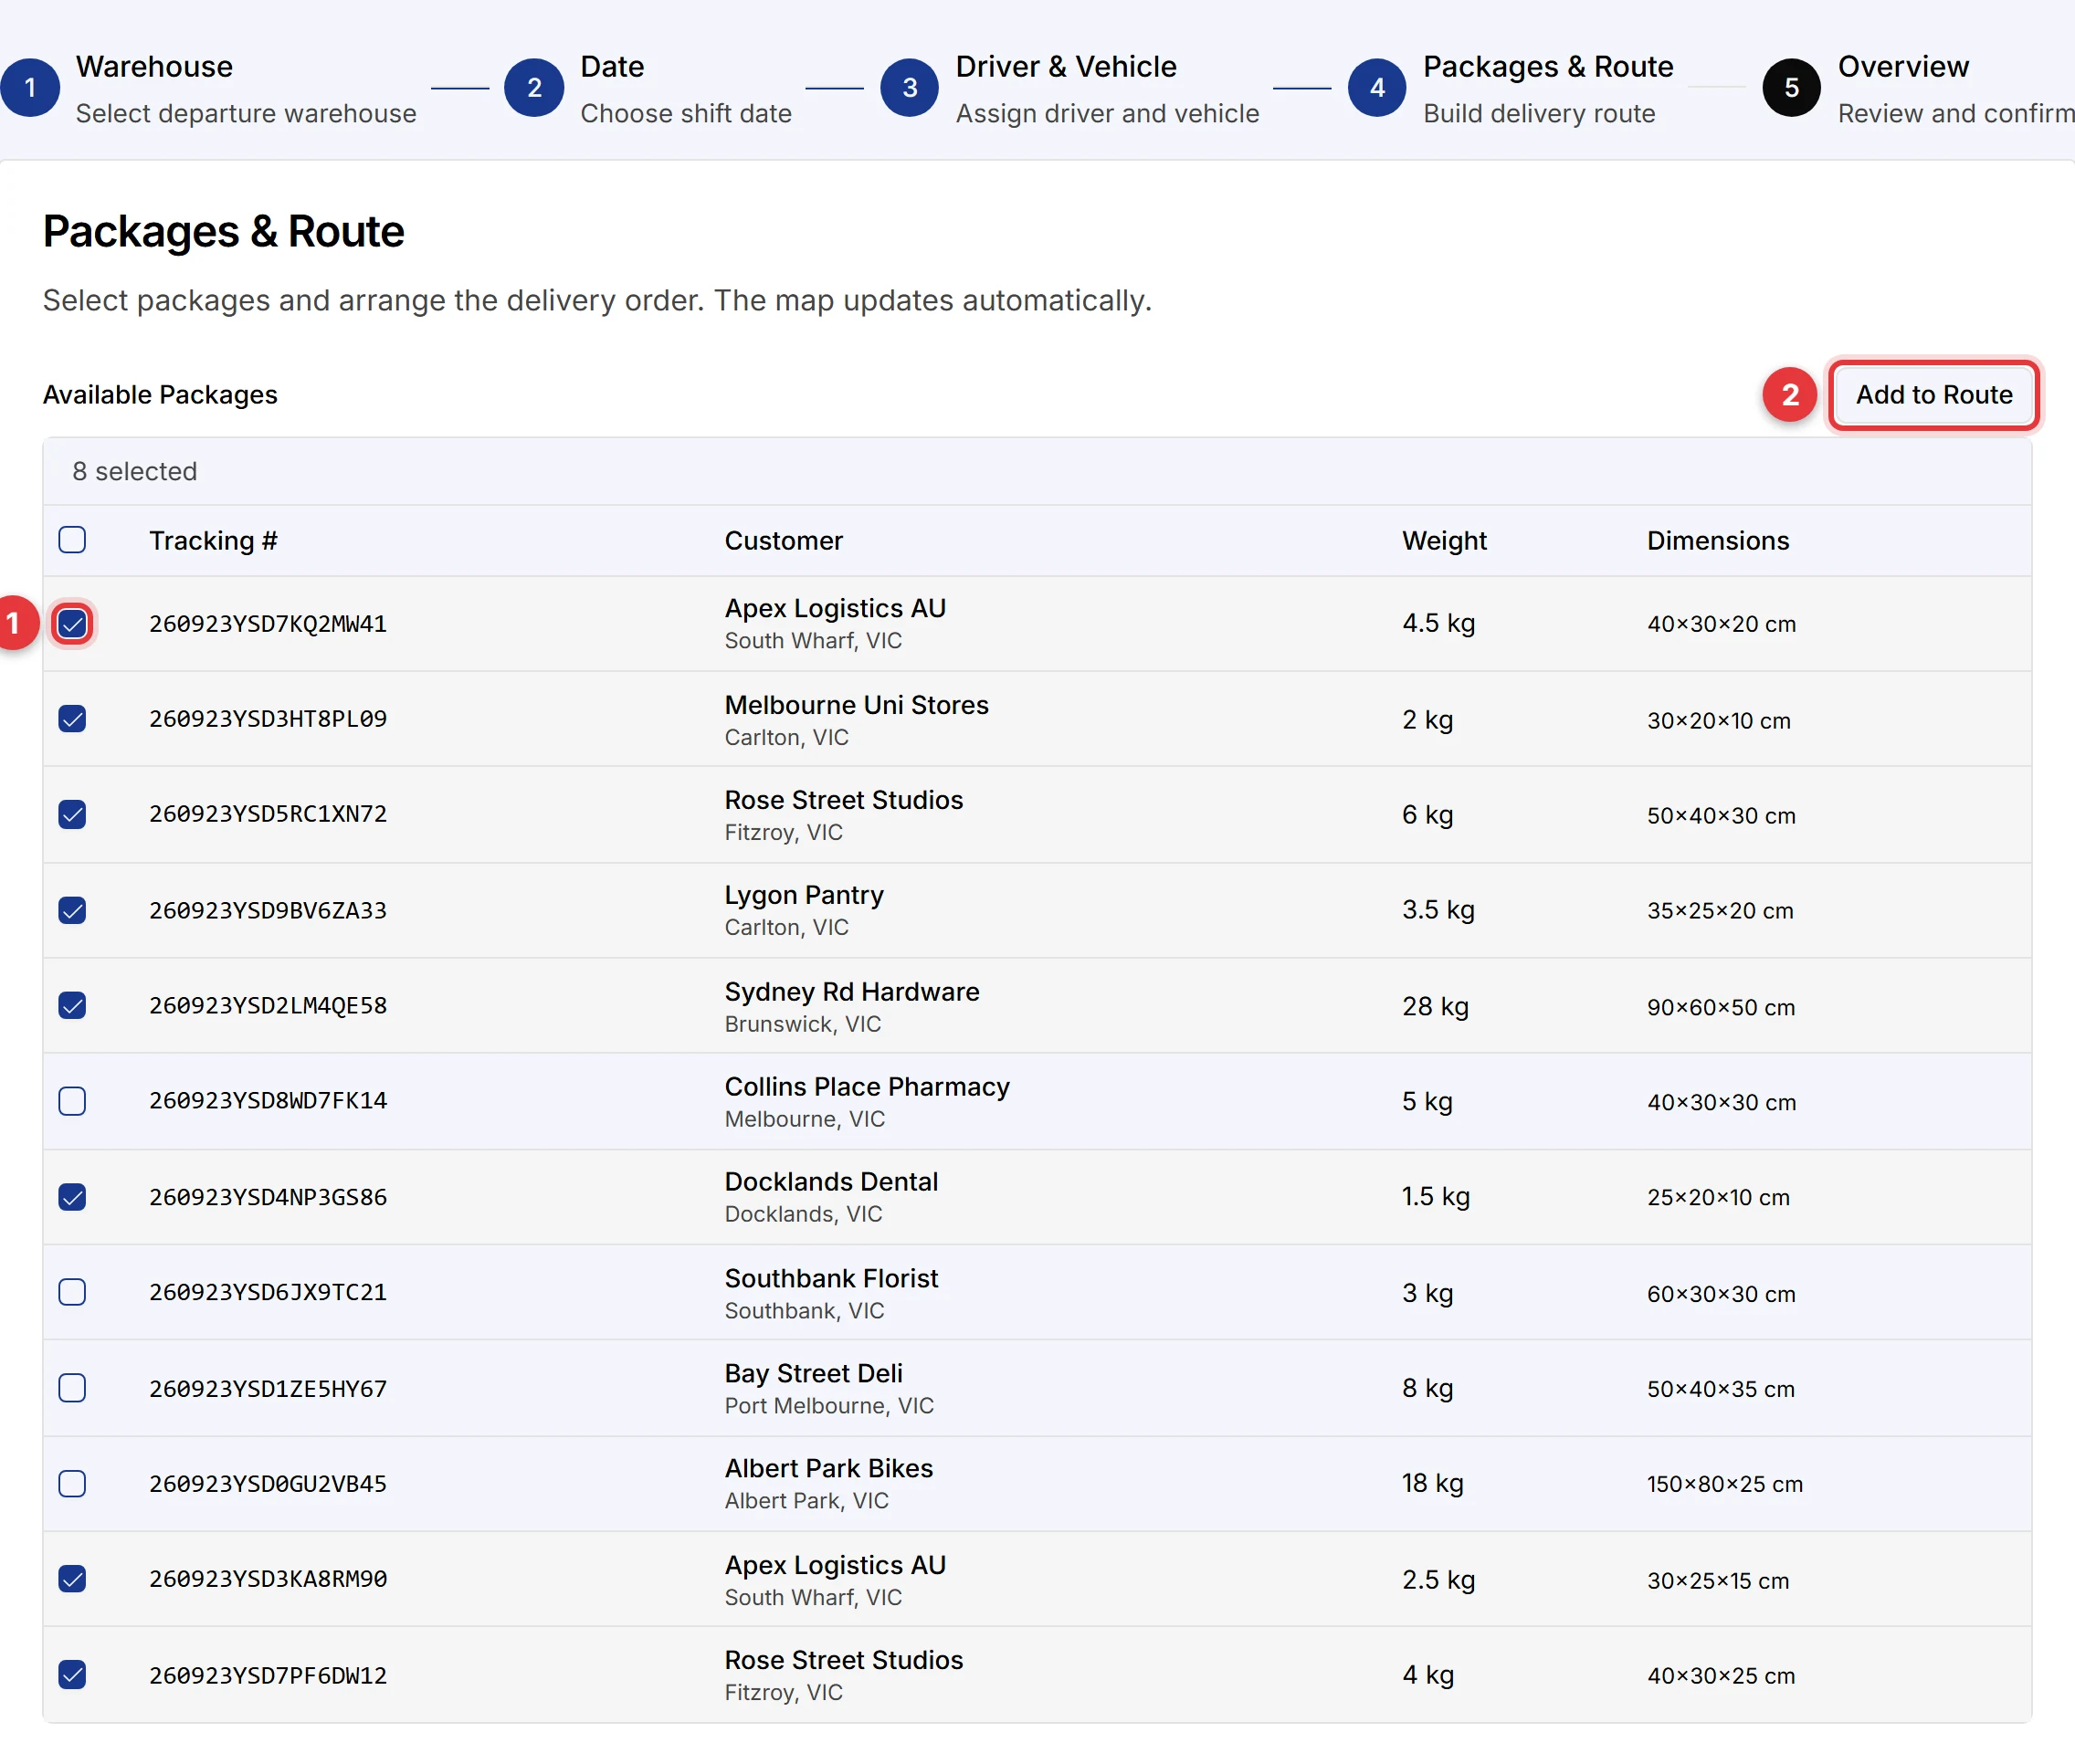The height and width of the screenshot is (1764, 2075).
Task: Deselect Docklands Dental package checkbox
Action: coord(72,1197)
